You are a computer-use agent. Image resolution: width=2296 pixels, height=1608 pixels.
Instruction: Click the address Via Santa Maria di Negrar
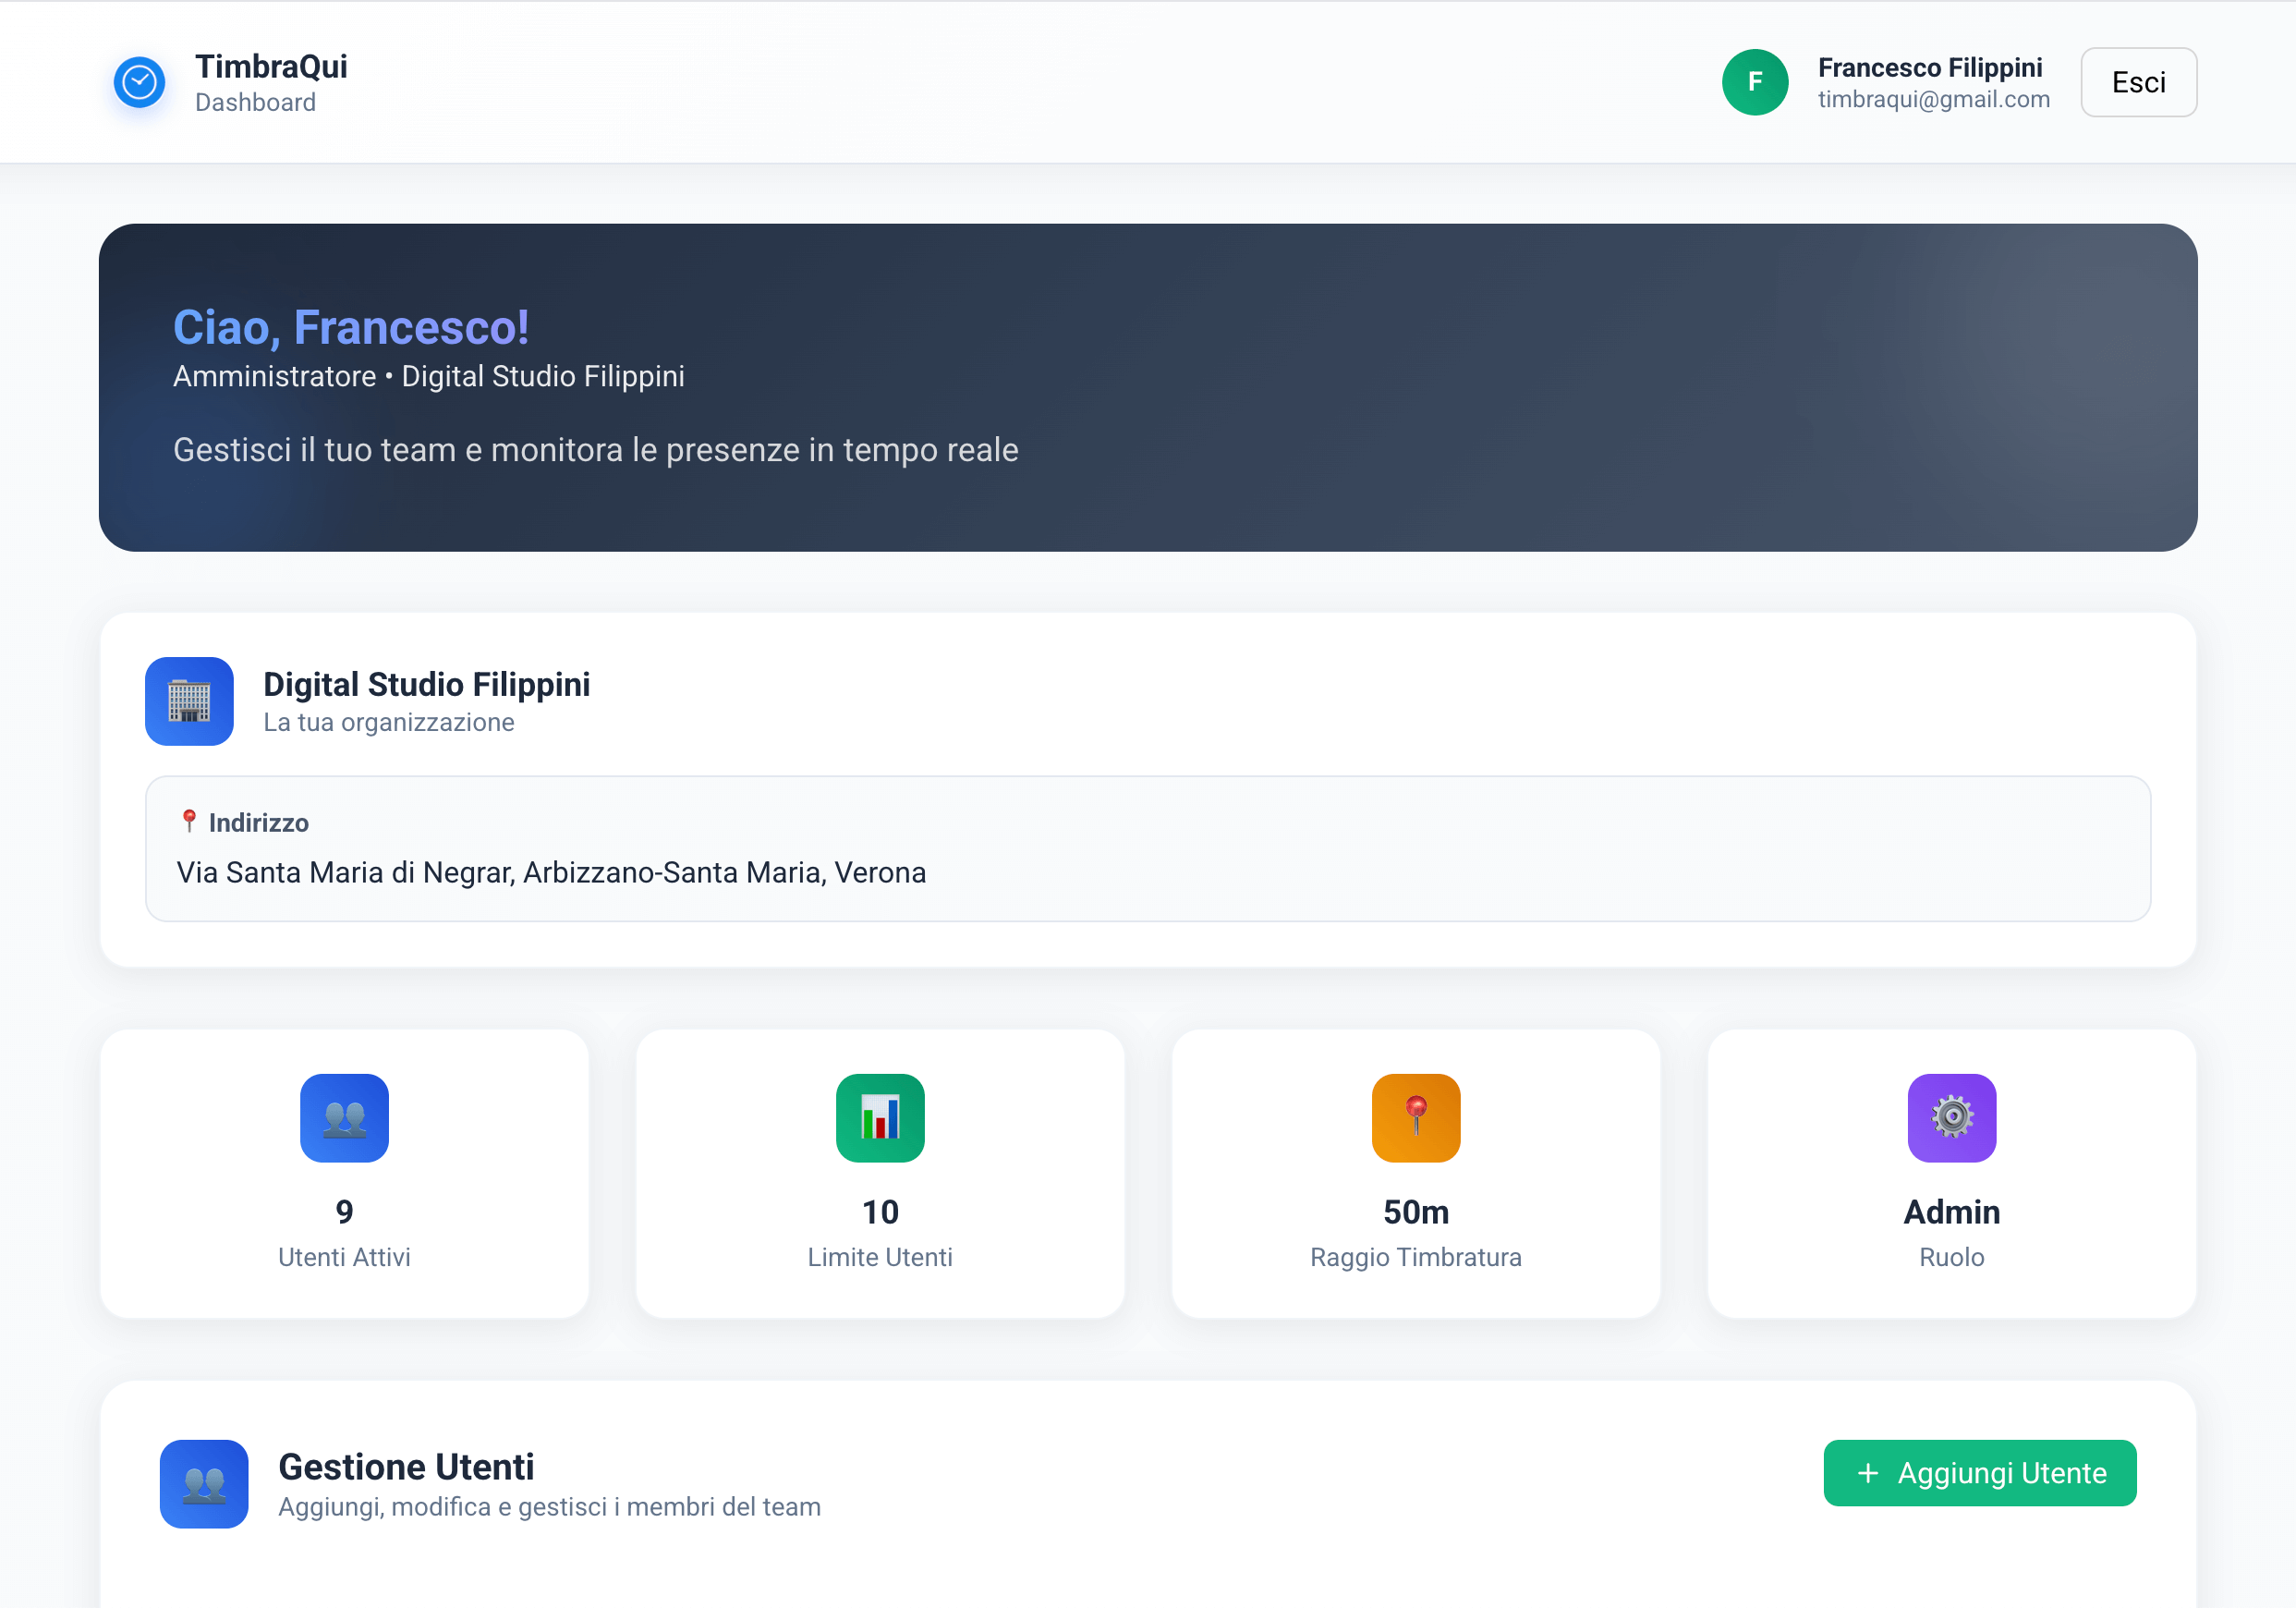coord(551,872)
